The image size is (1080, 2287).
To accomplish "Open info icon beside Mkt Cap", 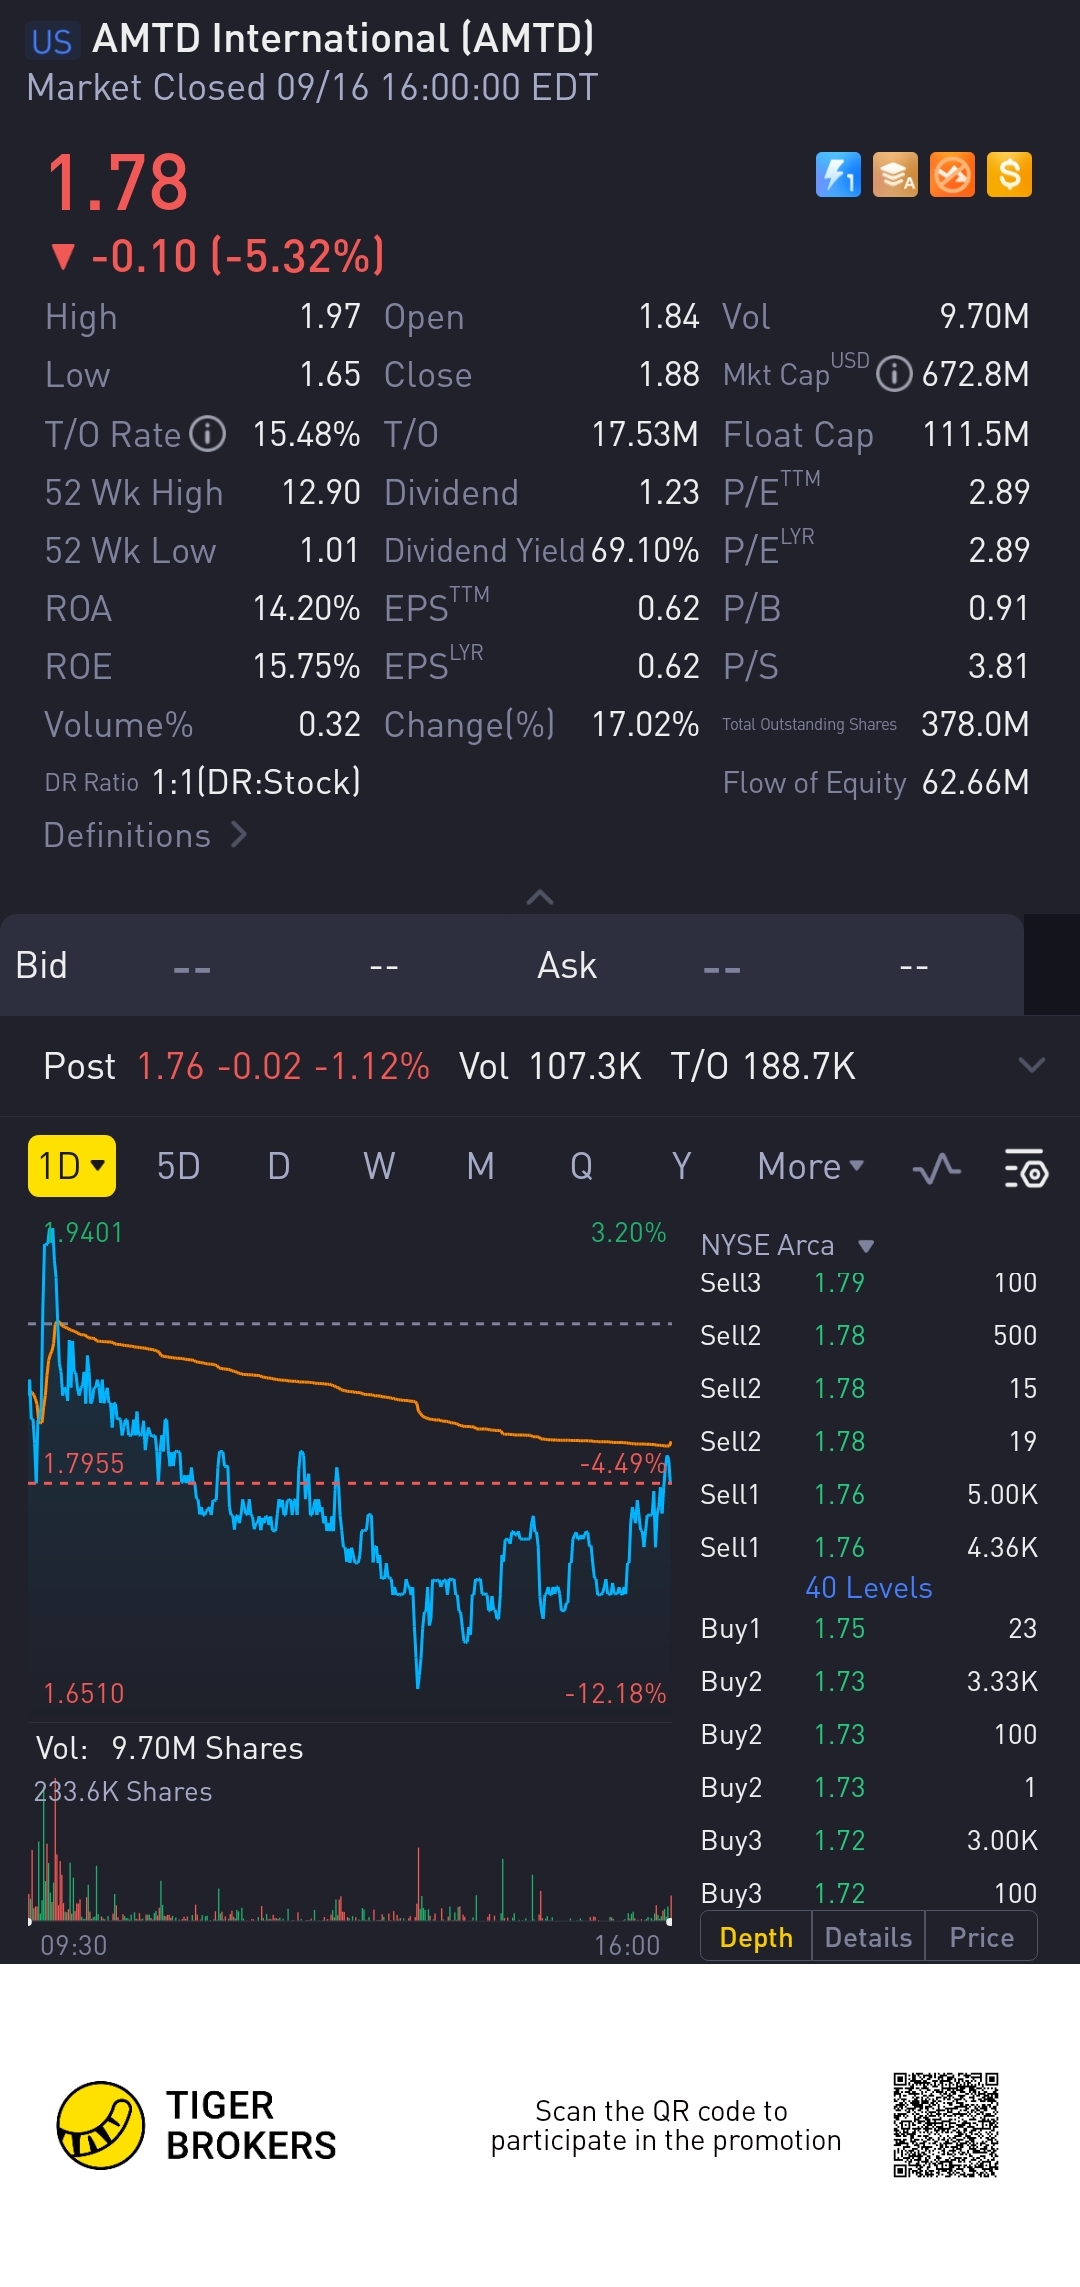I will tap(894, 375).
